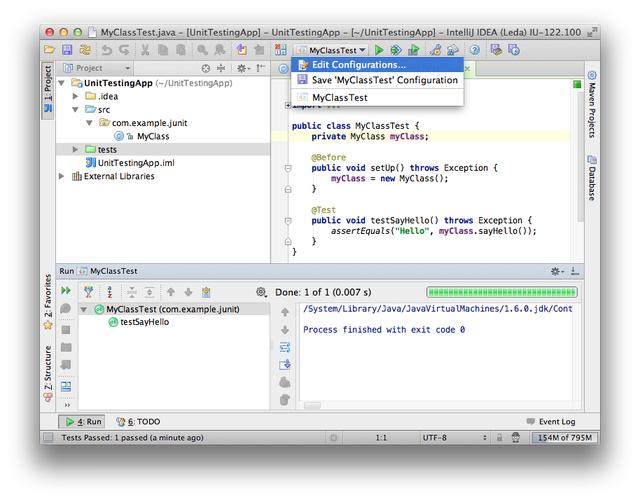Collapse MyClassTest results node
The width and height of the screenshot is (640, 500).
(x=84, y=309)
